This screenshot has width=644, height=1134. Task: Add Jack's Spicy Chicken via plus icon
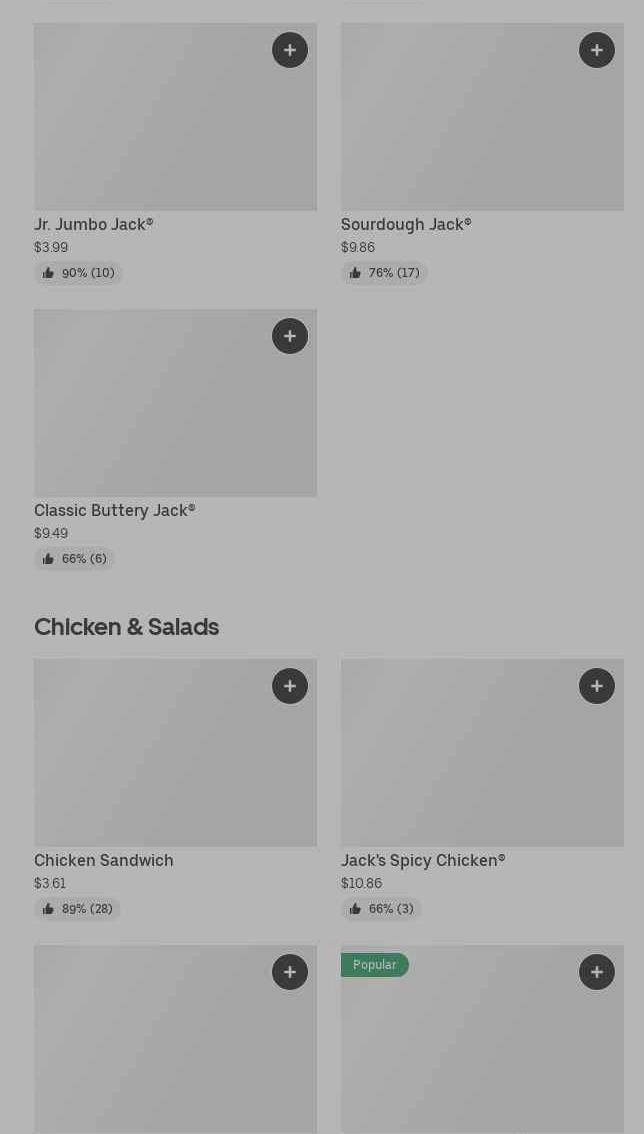[597, 686]
